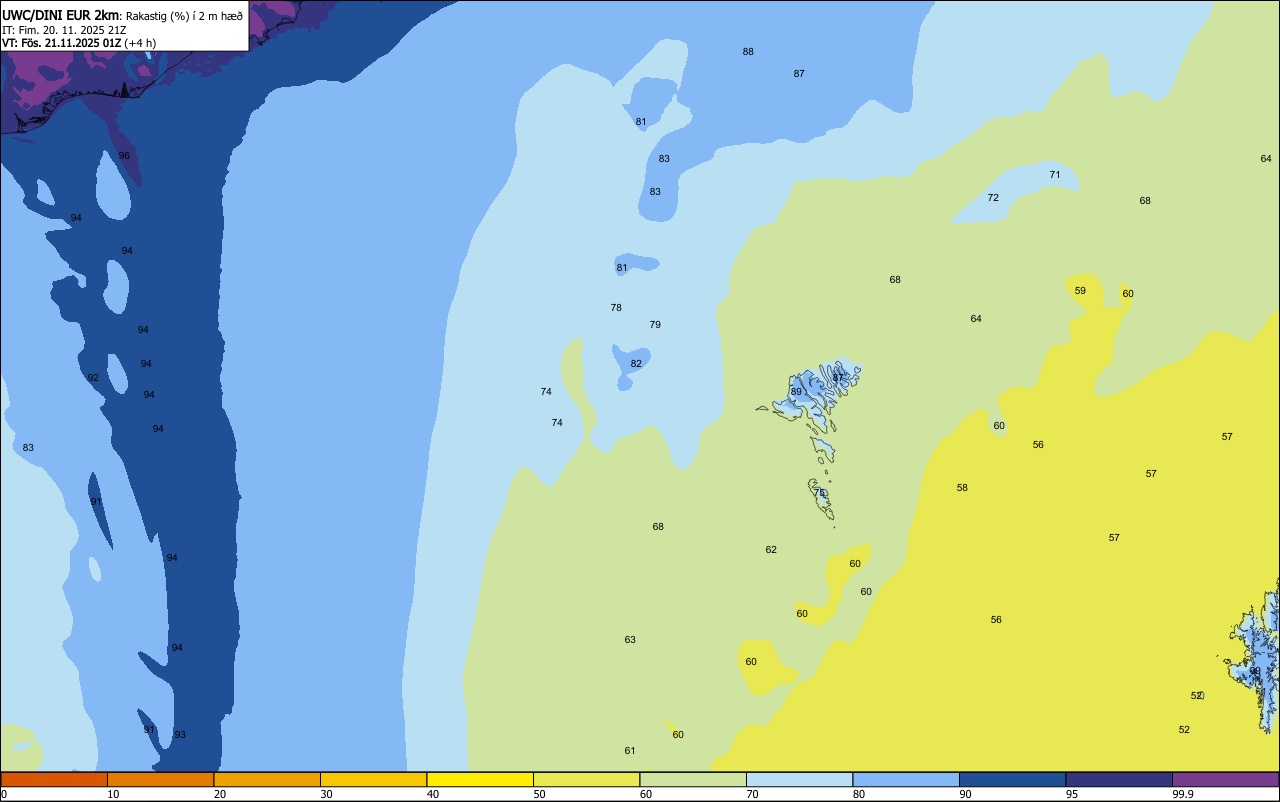Click the humidity value 96 on map
Screen dimensions: 1280x802
[124, 156]
